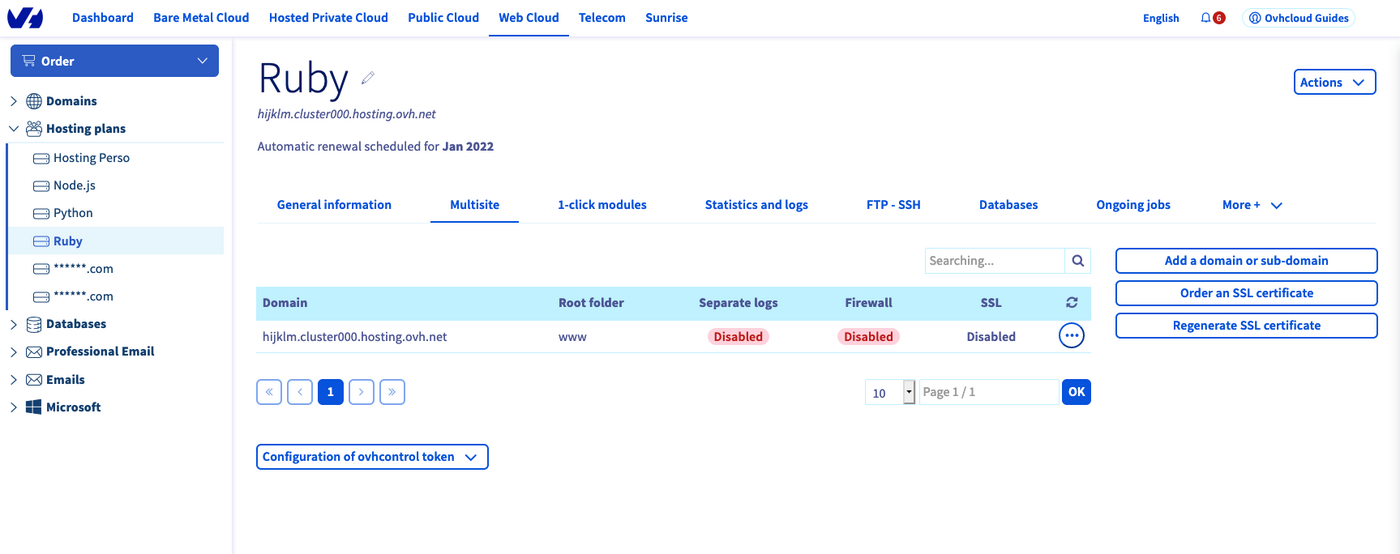The height and width of the screenshot is (554, 1400).
Task: Open Public Cloud in top navigation
Action: click(x=443, y=18)
